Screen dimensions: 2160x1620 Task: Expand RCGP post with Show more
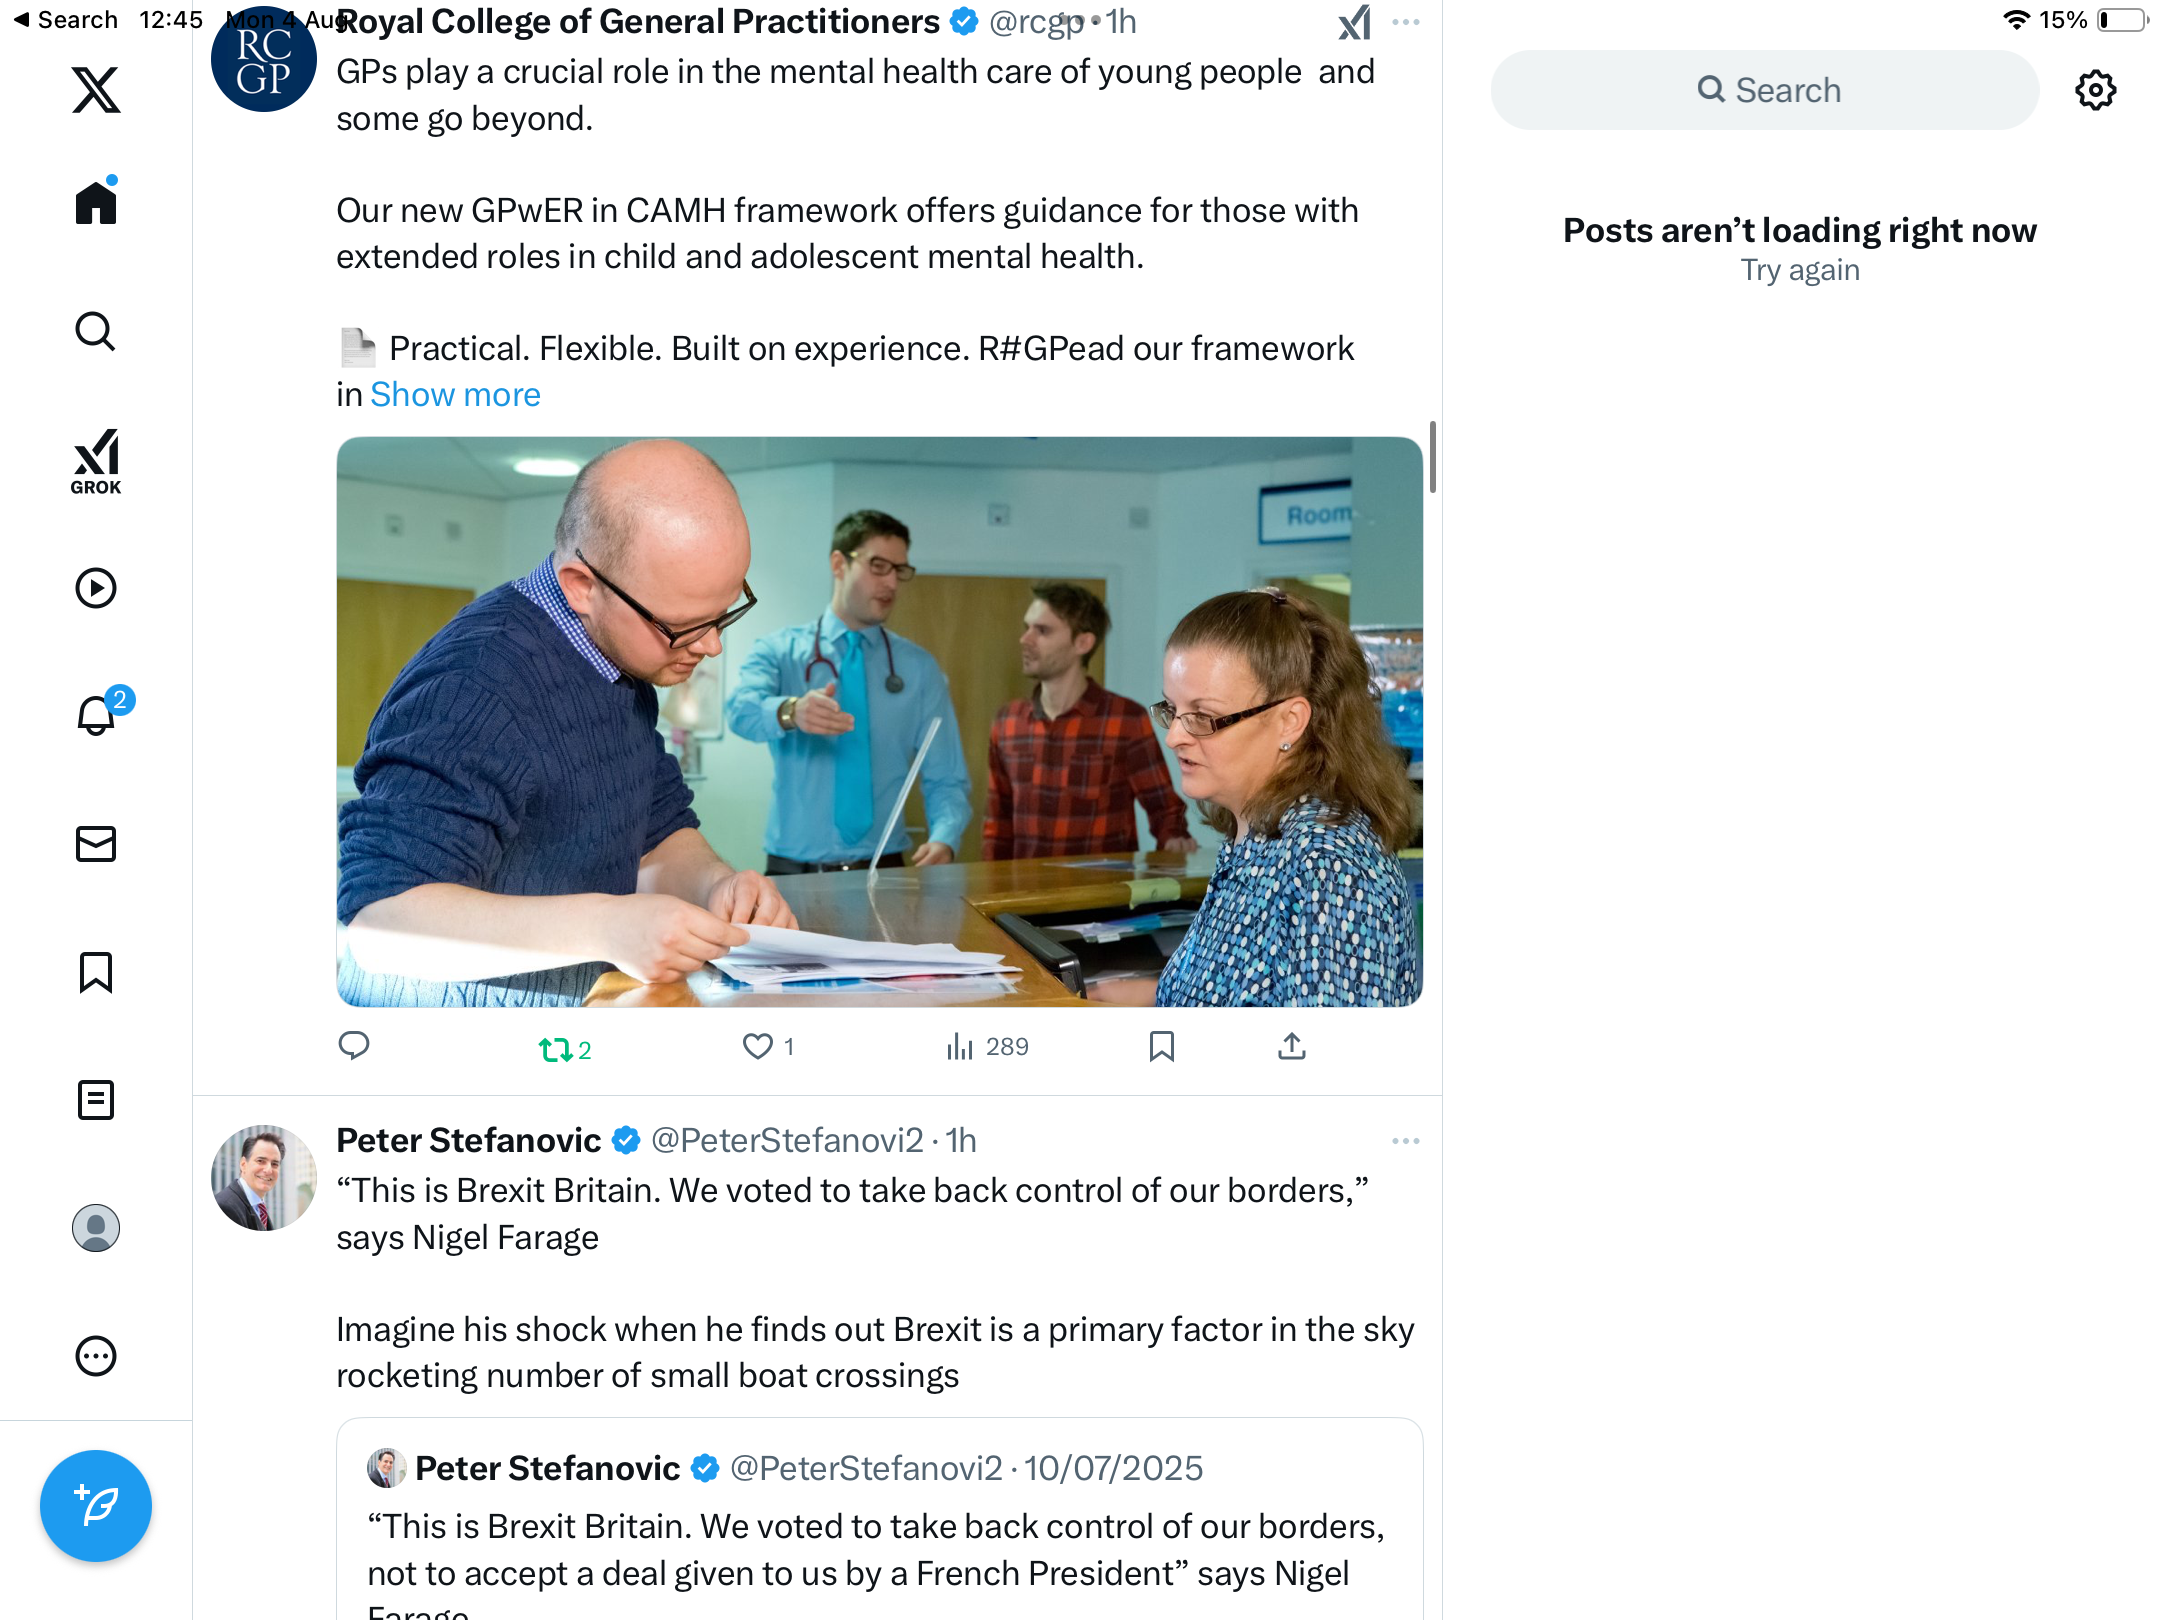click(455, 395)
